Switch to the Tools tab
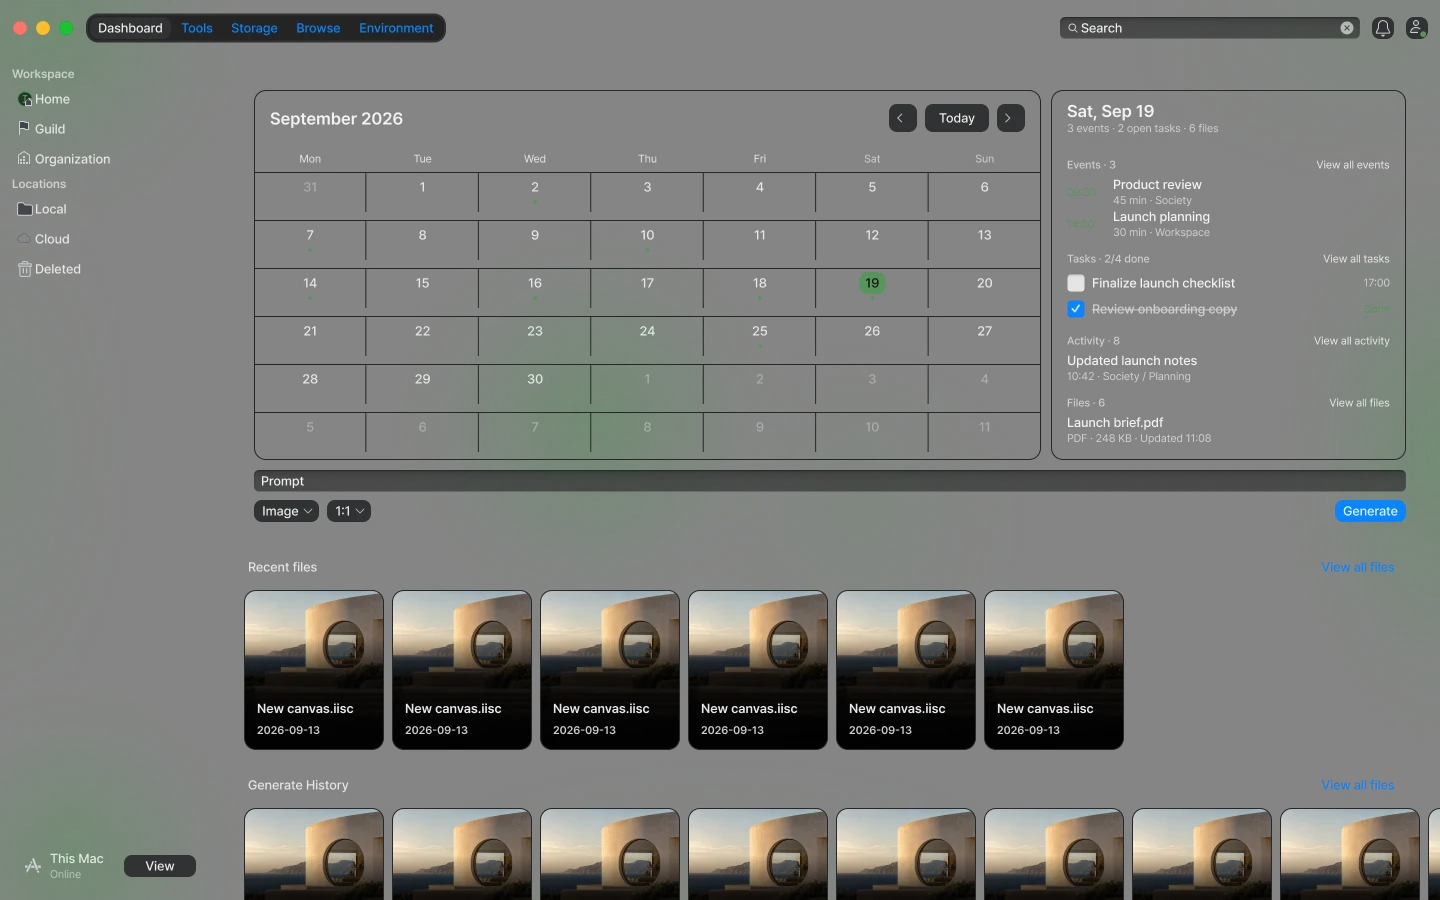 click(197, 28)
